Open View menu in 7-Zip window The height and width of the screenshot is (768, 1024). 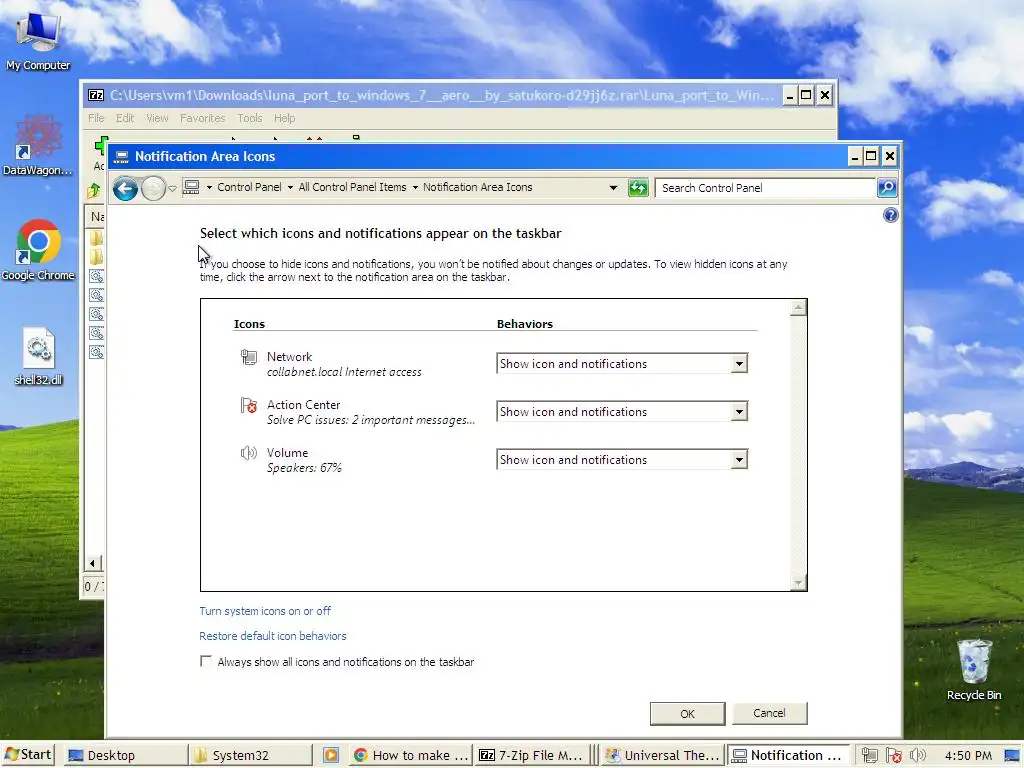click(157, 118)
